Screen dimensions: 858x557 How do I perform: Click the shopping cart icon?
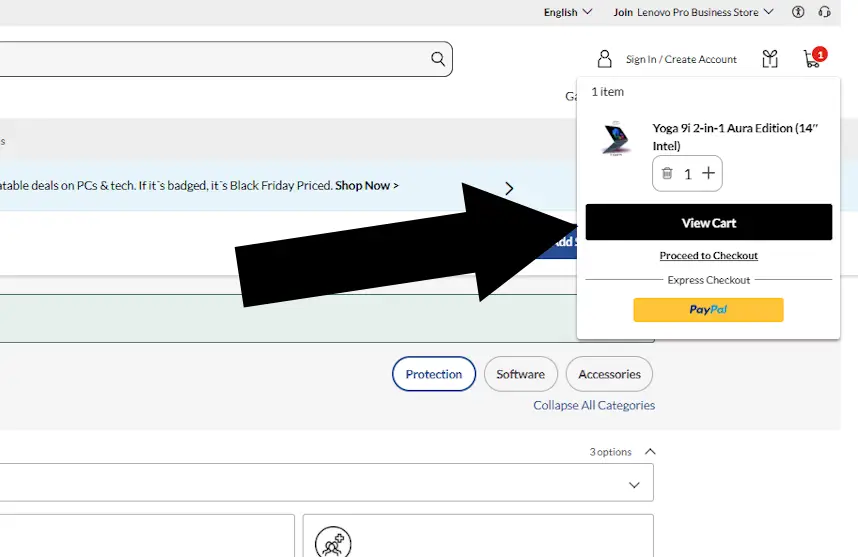pyautogui.click(x=812, y=59)
